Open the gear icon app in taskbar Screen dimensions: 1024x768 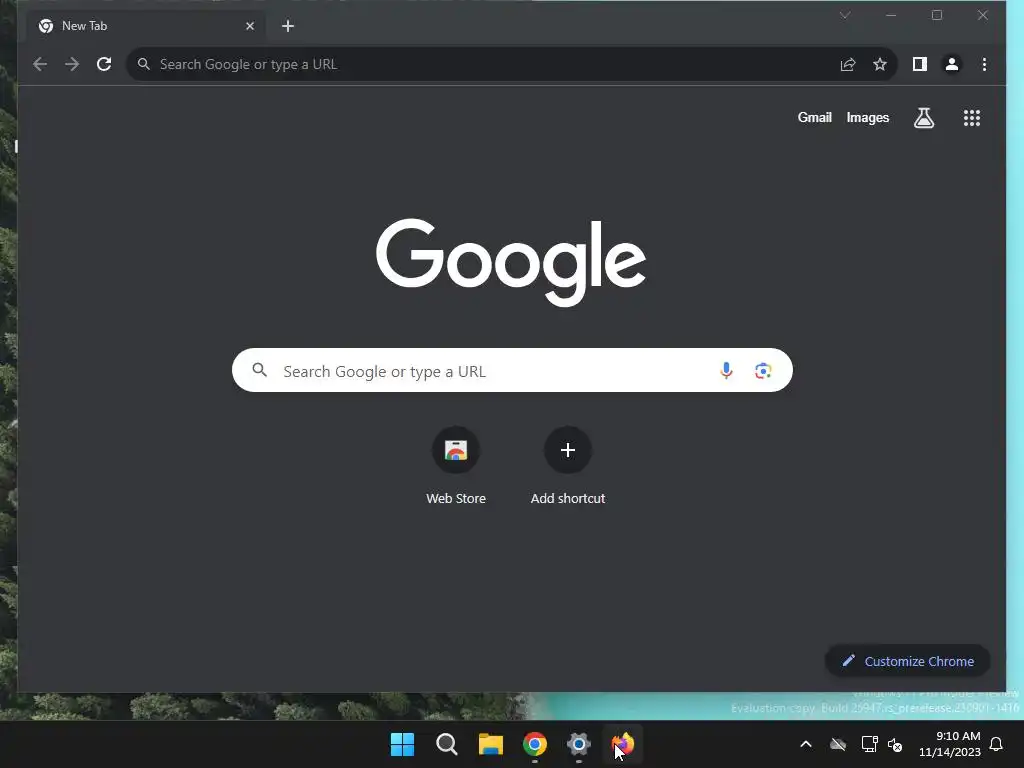point(579,744)
